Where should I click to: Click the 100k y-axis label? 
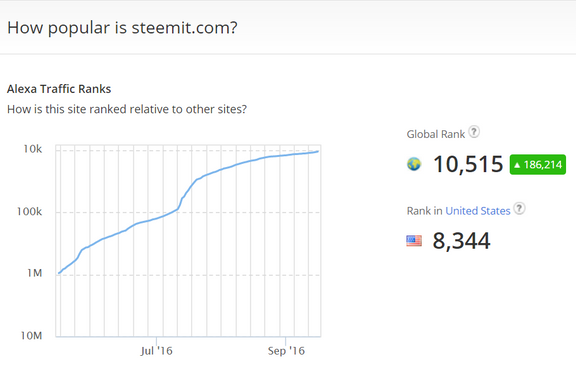click(x=29, y=212)
